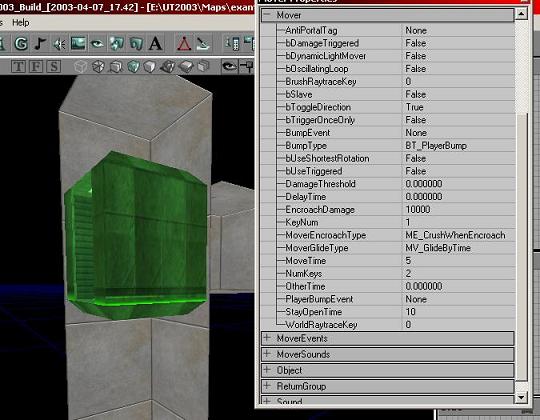The height and width of the screenshot is (420, 540).
Task: Open the Texture browser picture icon
Action: (78, 44)
